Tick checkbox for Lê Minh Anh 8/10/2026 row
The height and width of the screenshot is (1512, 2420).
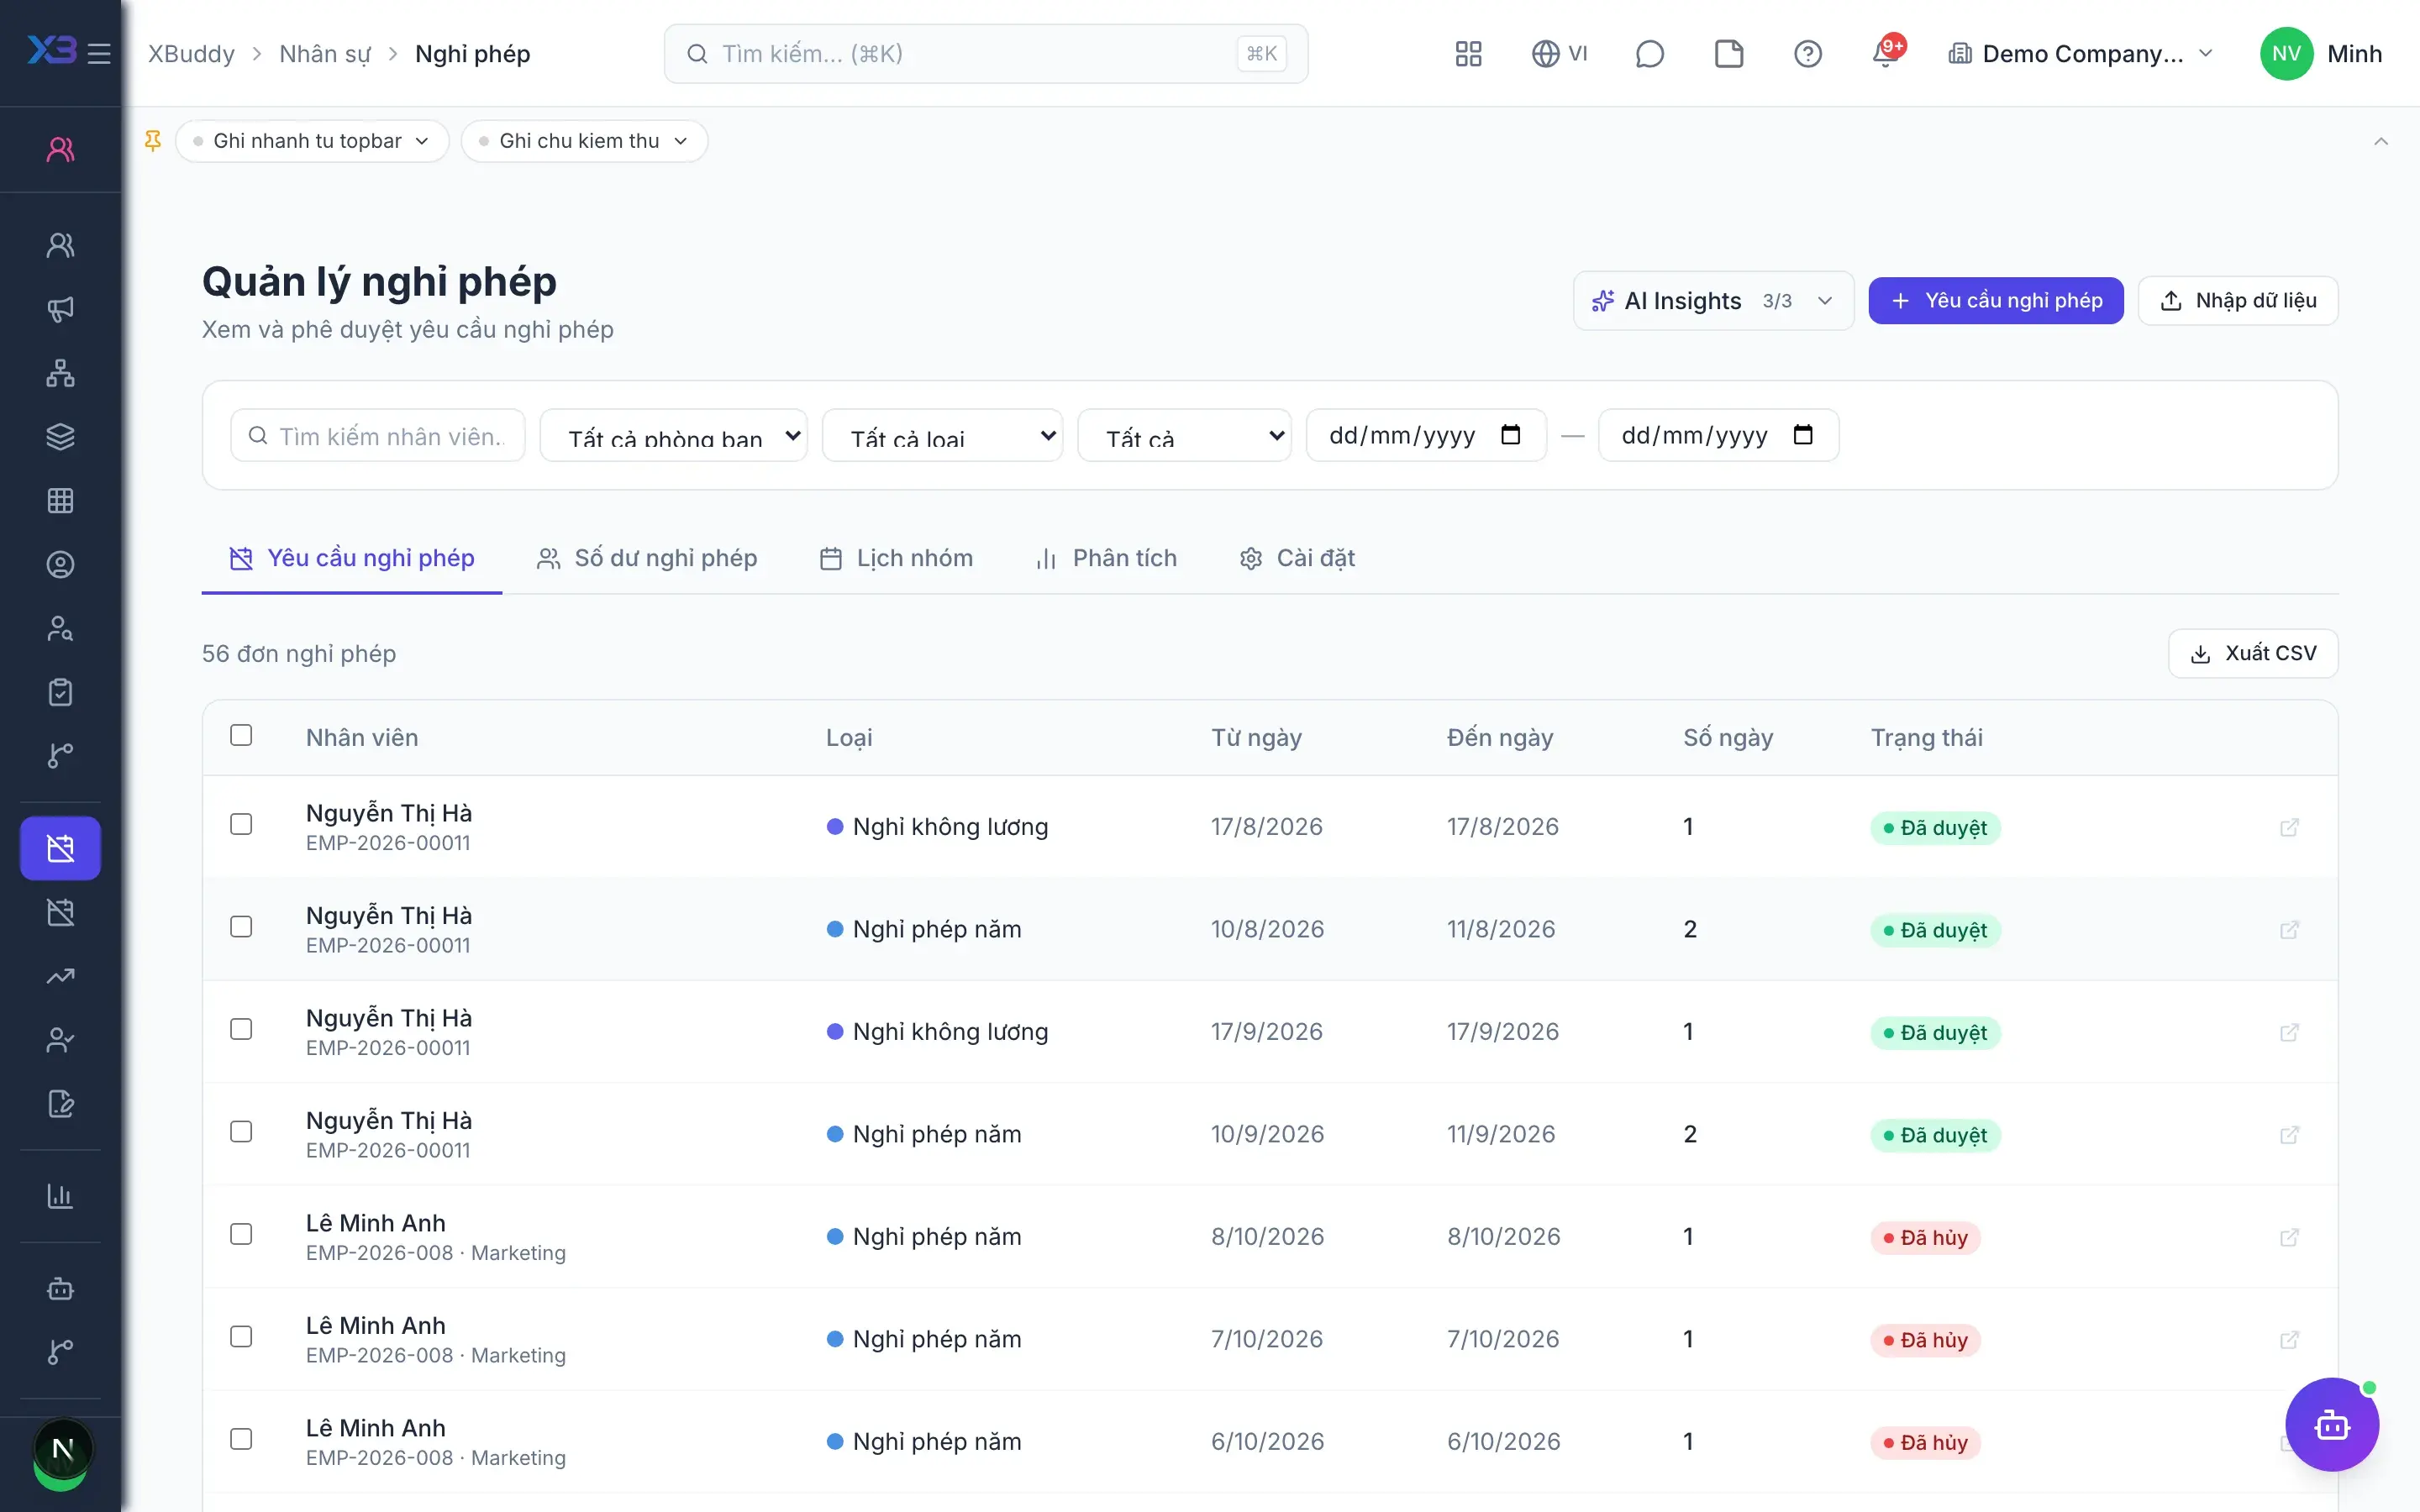[x=241, y=1234]
